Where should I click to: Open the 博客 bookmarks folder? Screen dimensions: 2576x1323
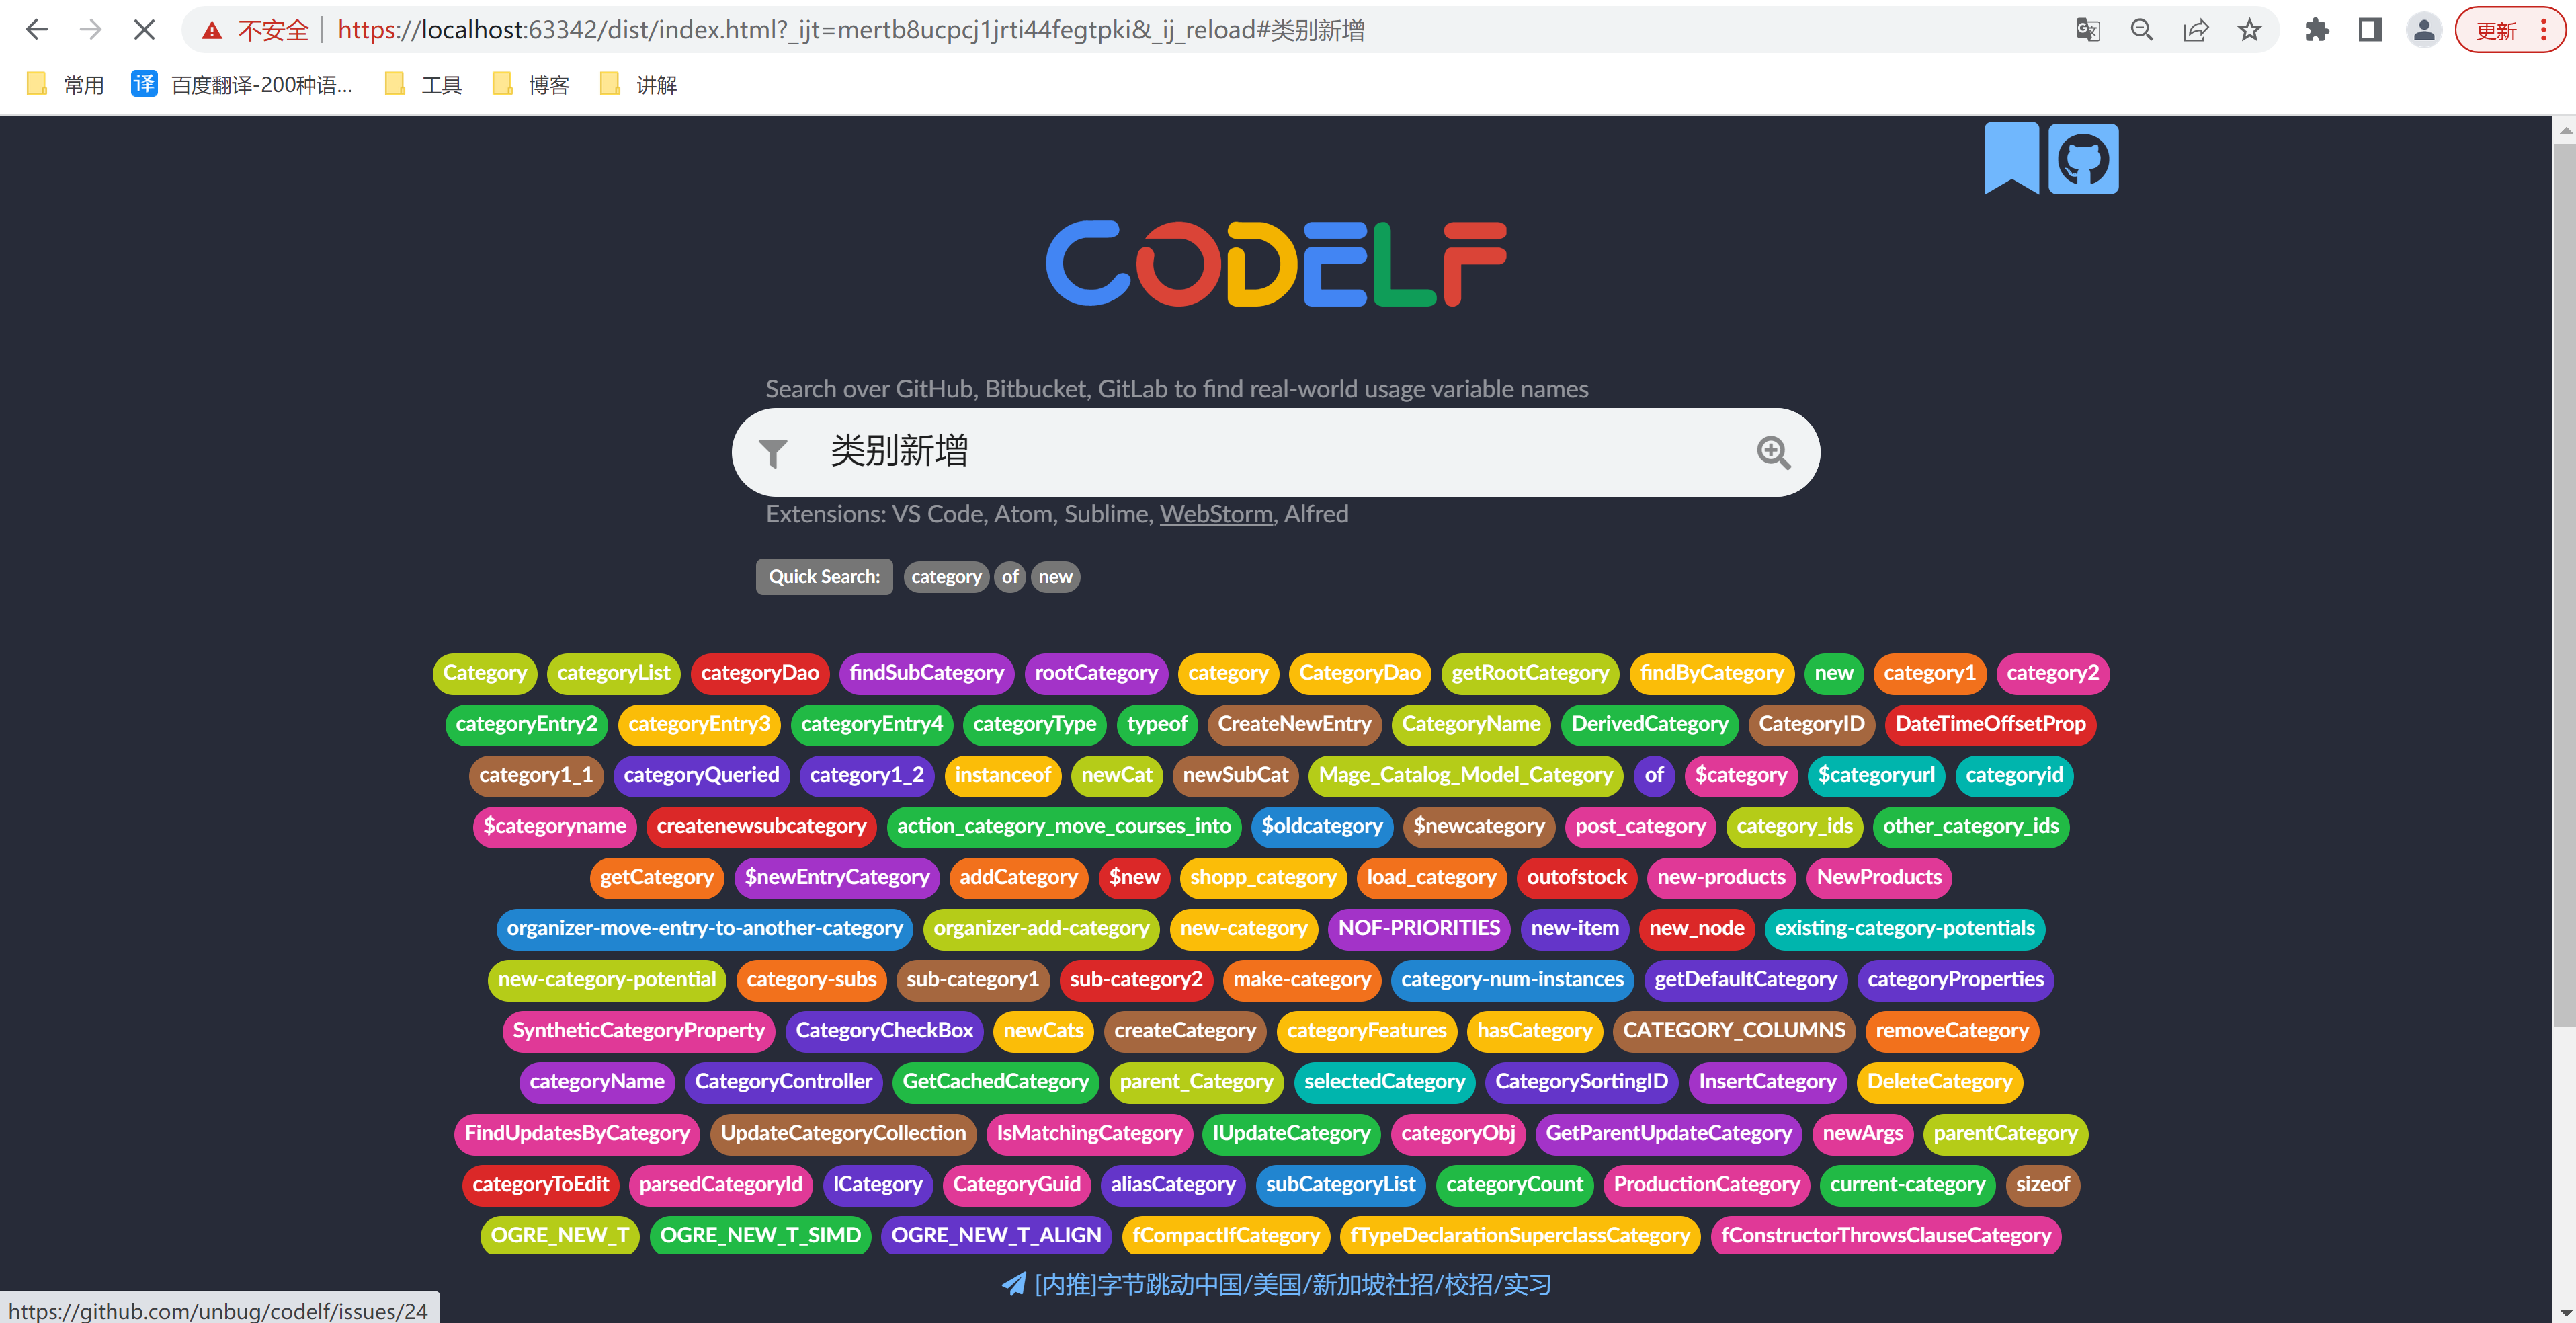click(x=531, y=84)
